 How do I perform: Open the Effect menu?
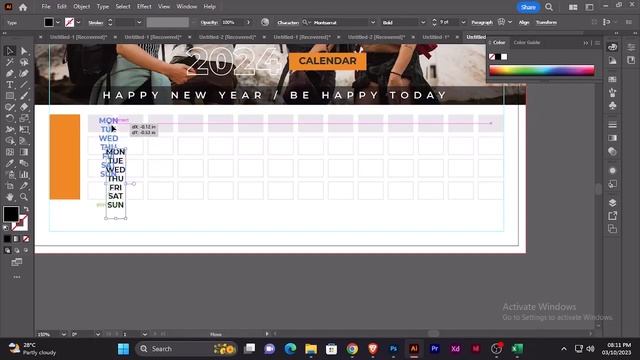tap(144, 7)
